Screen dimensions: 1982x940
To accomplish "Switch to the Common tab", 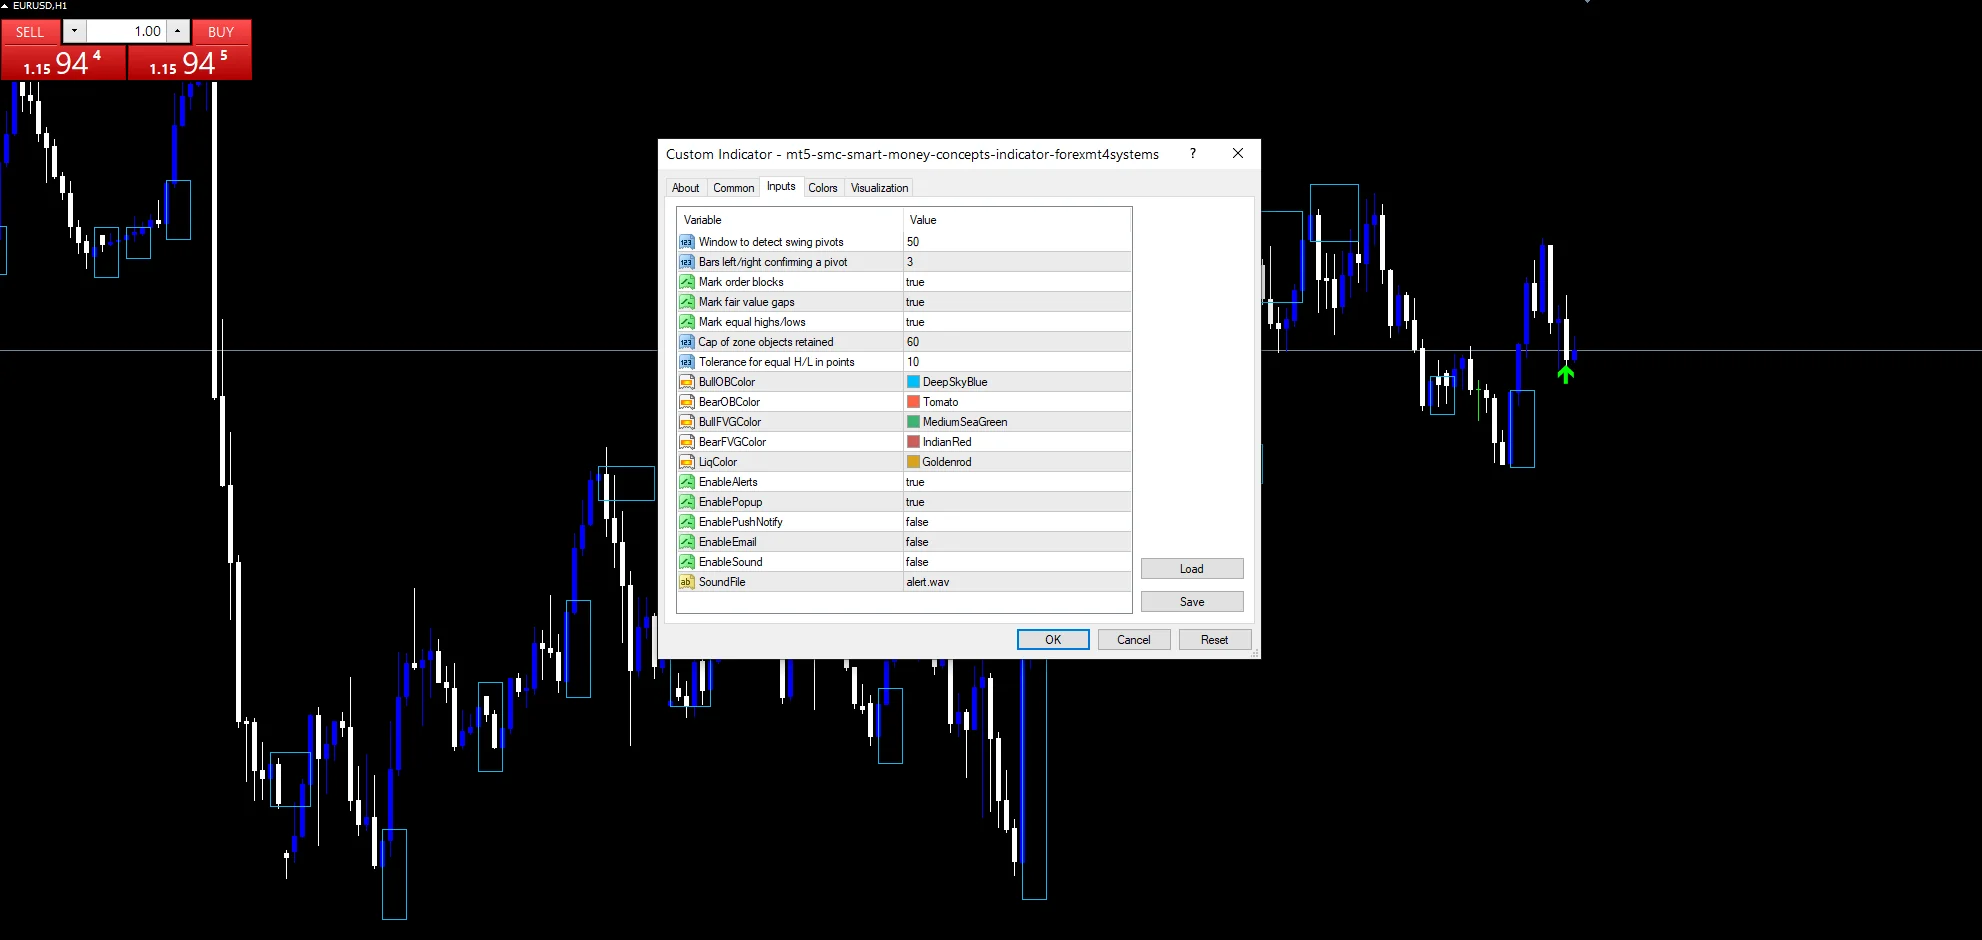I will [734, 188].
